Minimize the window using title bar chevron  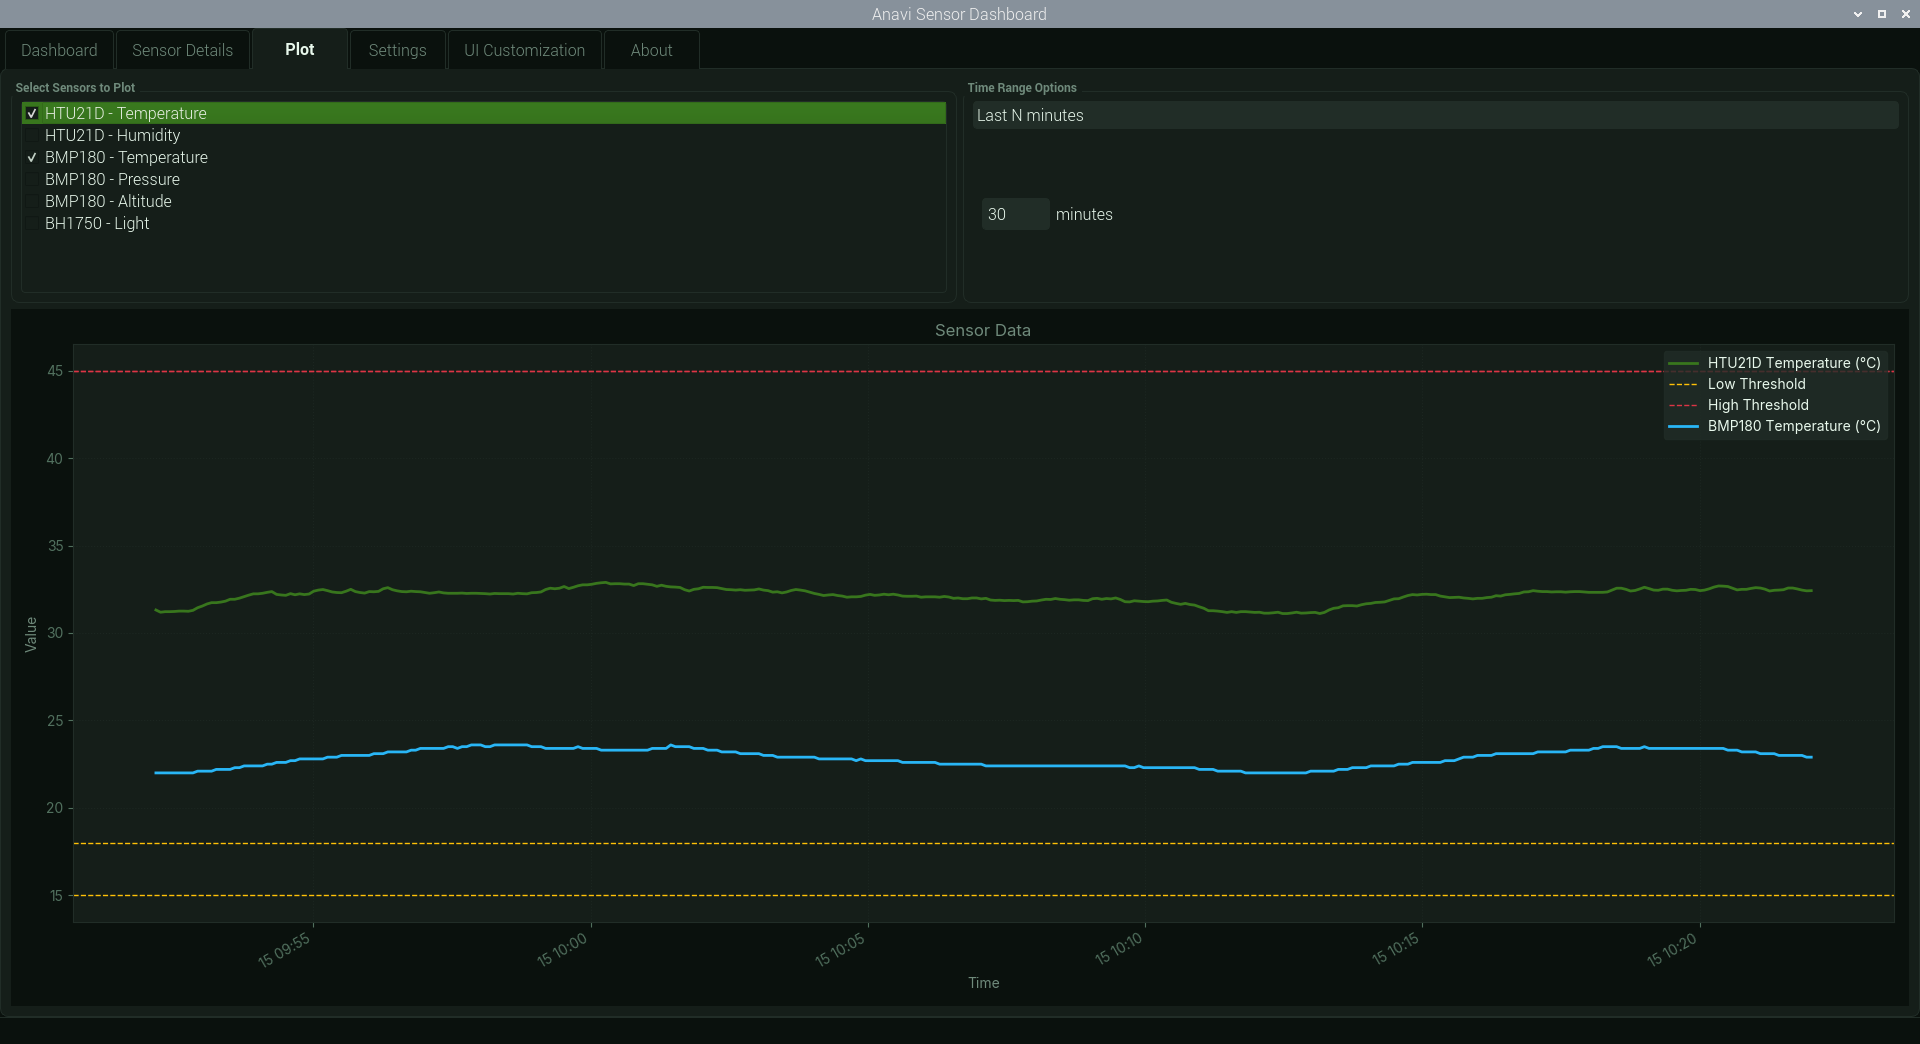click(1858, 14)
